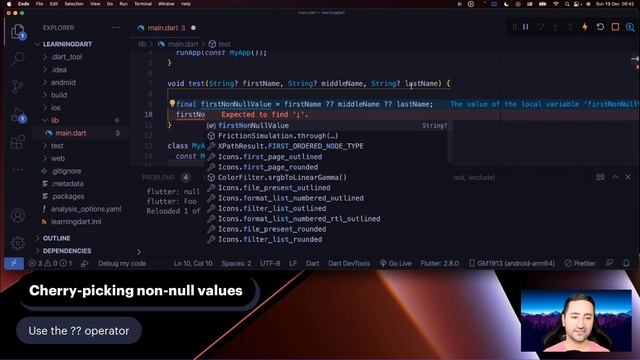Click the lightbulb quick-fix icon
This screenshot has width=640, height=360.
click(x=172, y=104)
